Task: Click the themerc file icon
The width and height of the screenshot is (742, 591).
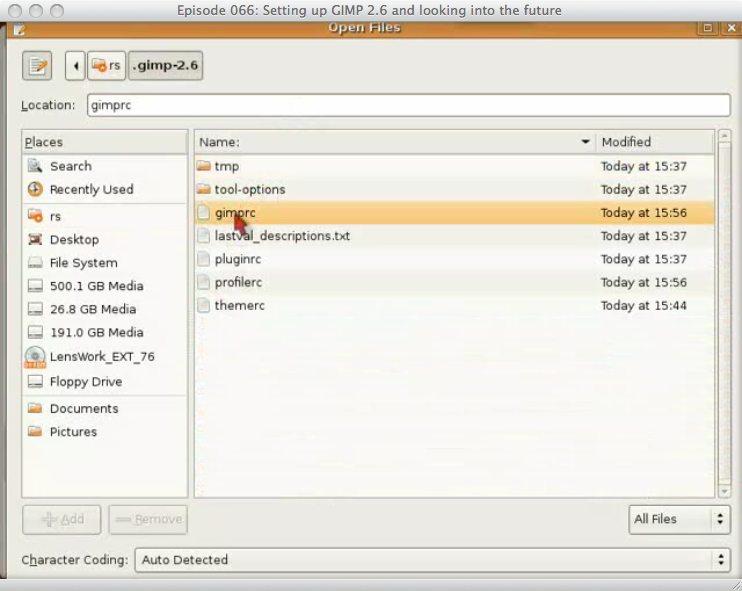Action: point(203,305)
